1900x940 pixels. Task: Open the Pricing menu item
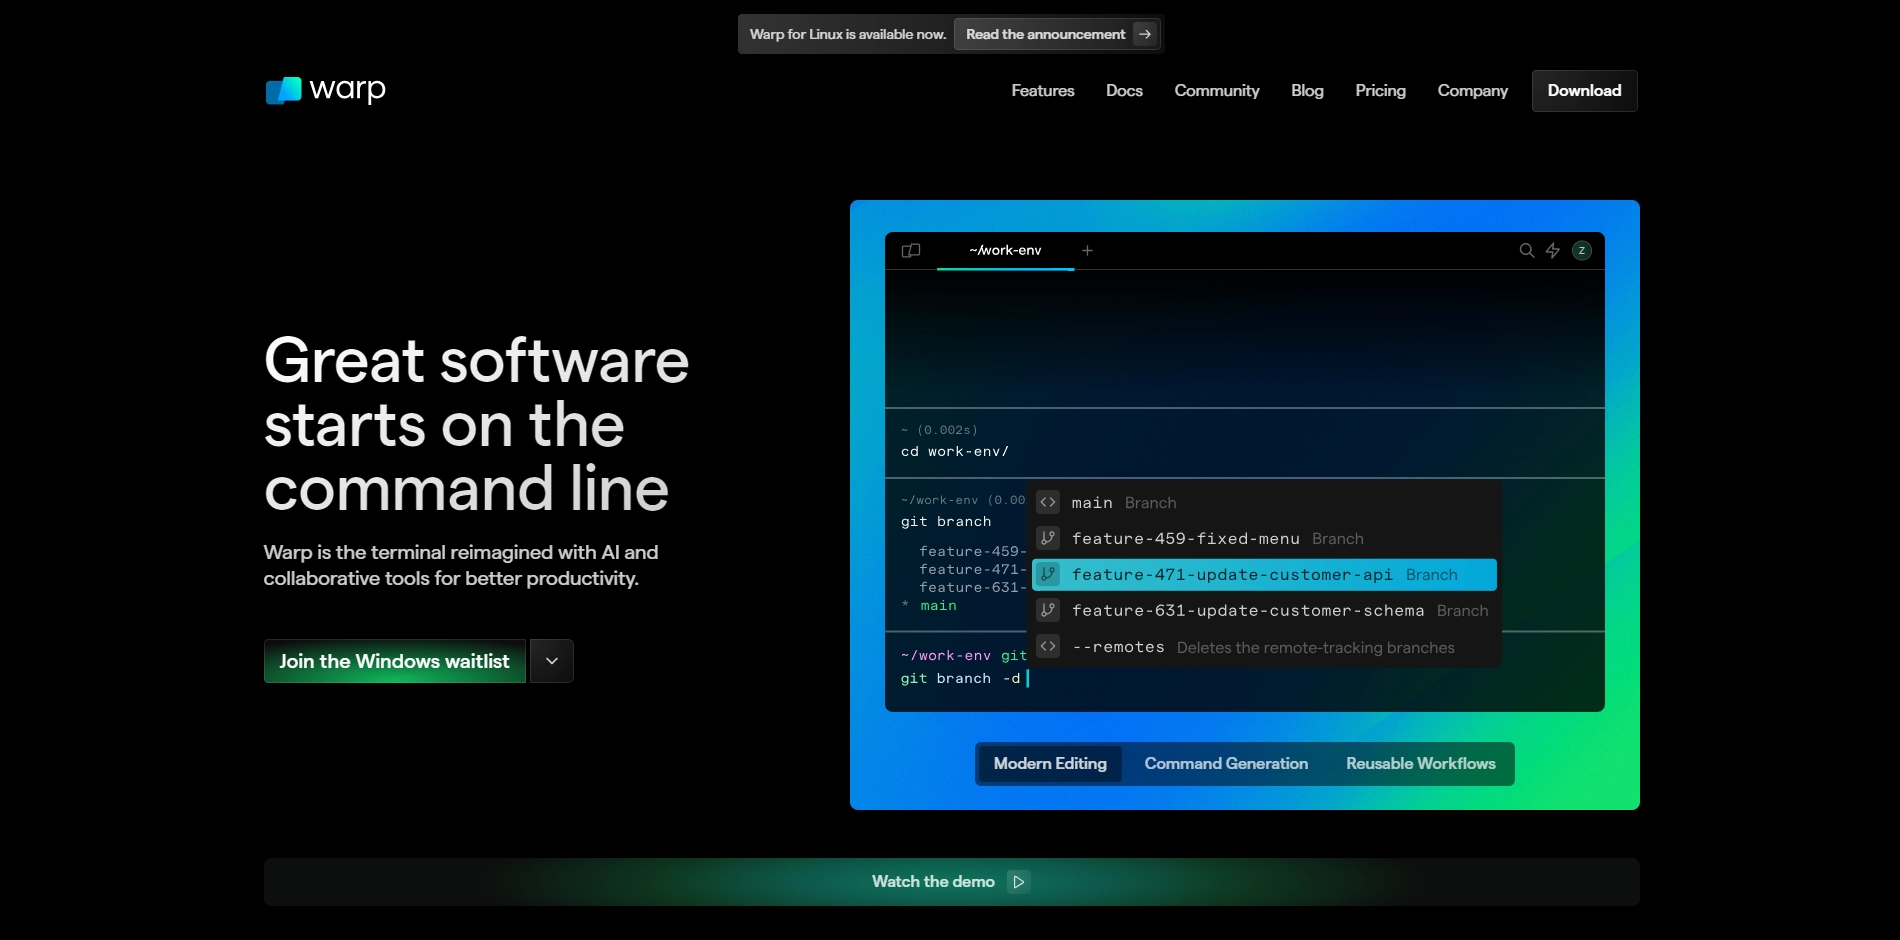point(1380,91)
